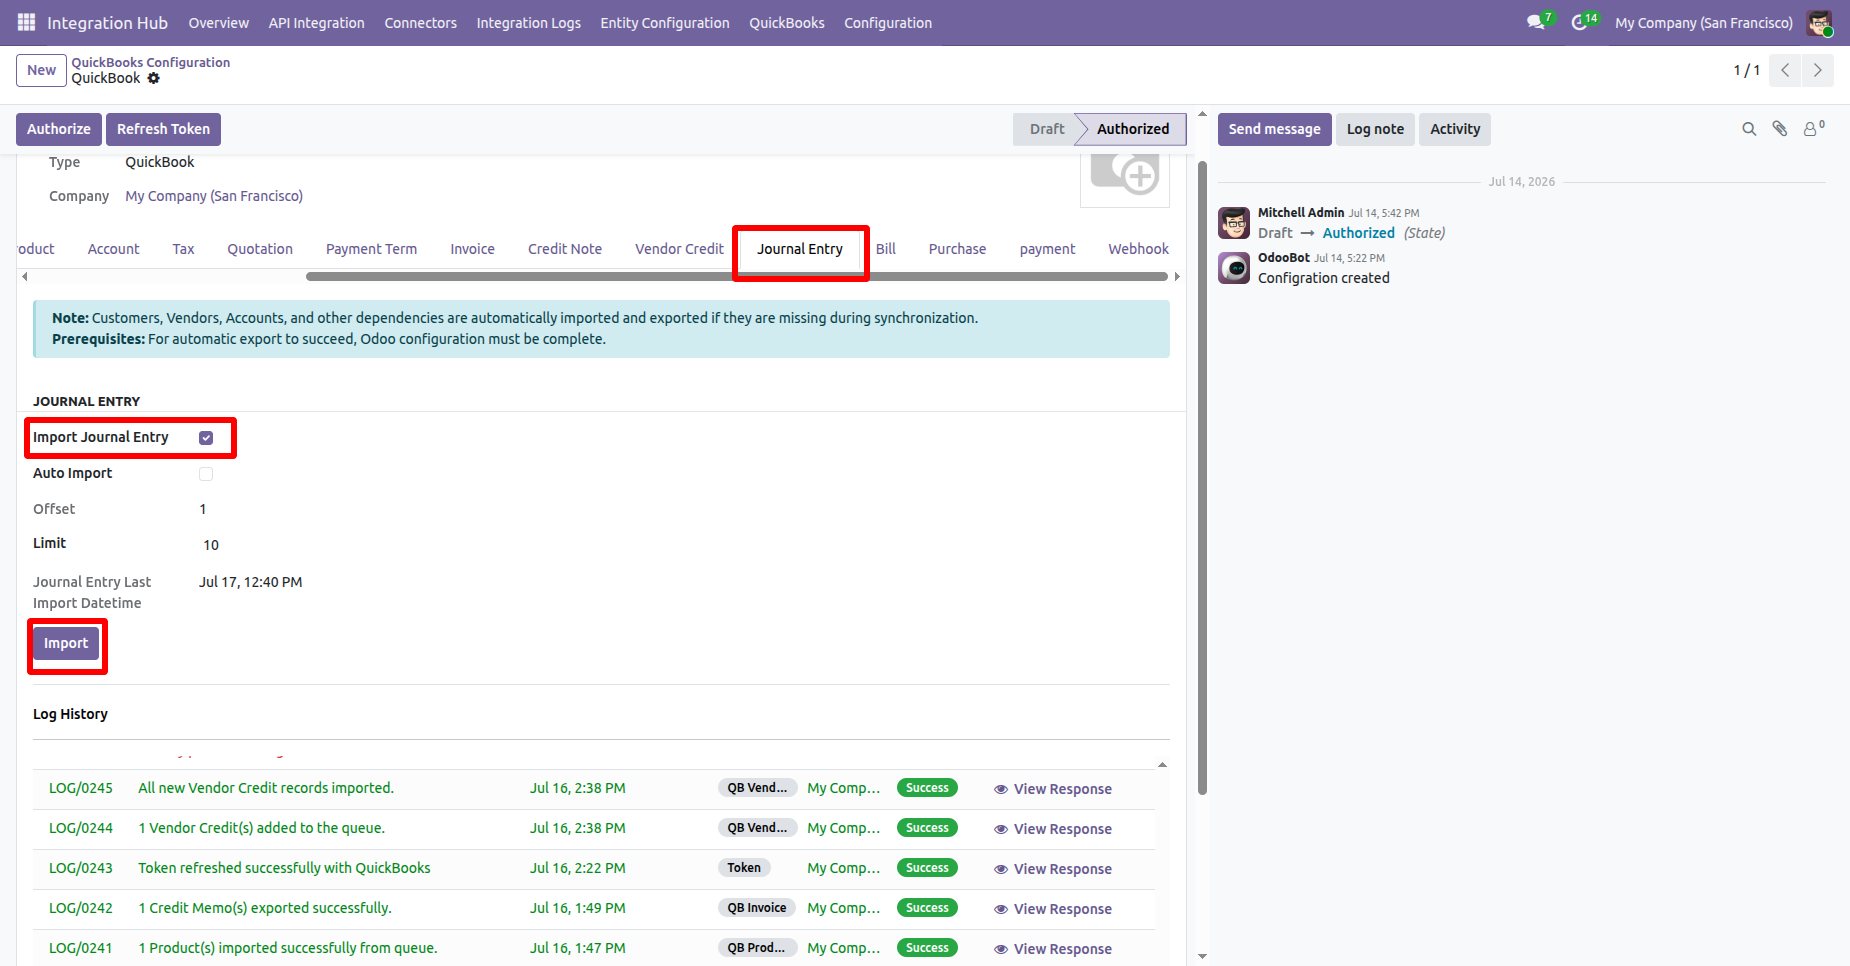Viewport: 1850px width, 966px height.
Task: Click the gear icon next to QuickBook
Action: point(153,78)
